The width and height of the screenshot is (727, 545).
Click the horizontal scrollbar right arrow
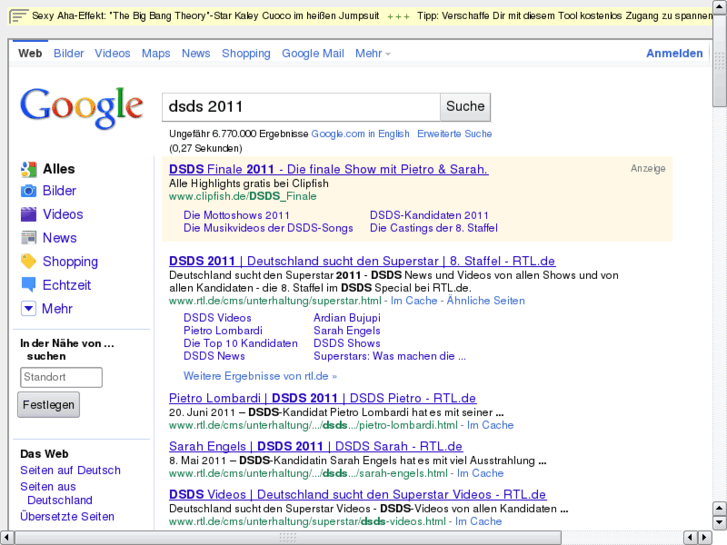(705, 538)
